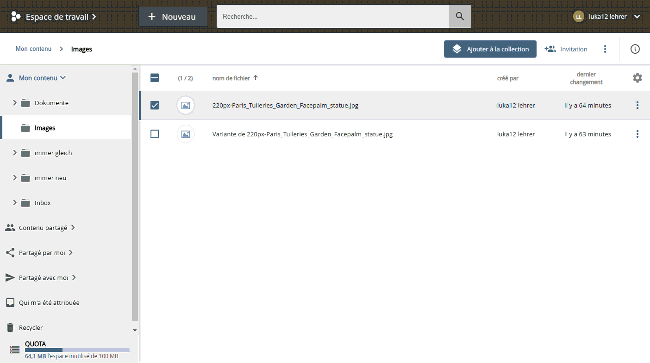The height and width of the screenshot is (363, 650).
Task: Click the Images breadcrumb
Action: [x=82, y=49]
